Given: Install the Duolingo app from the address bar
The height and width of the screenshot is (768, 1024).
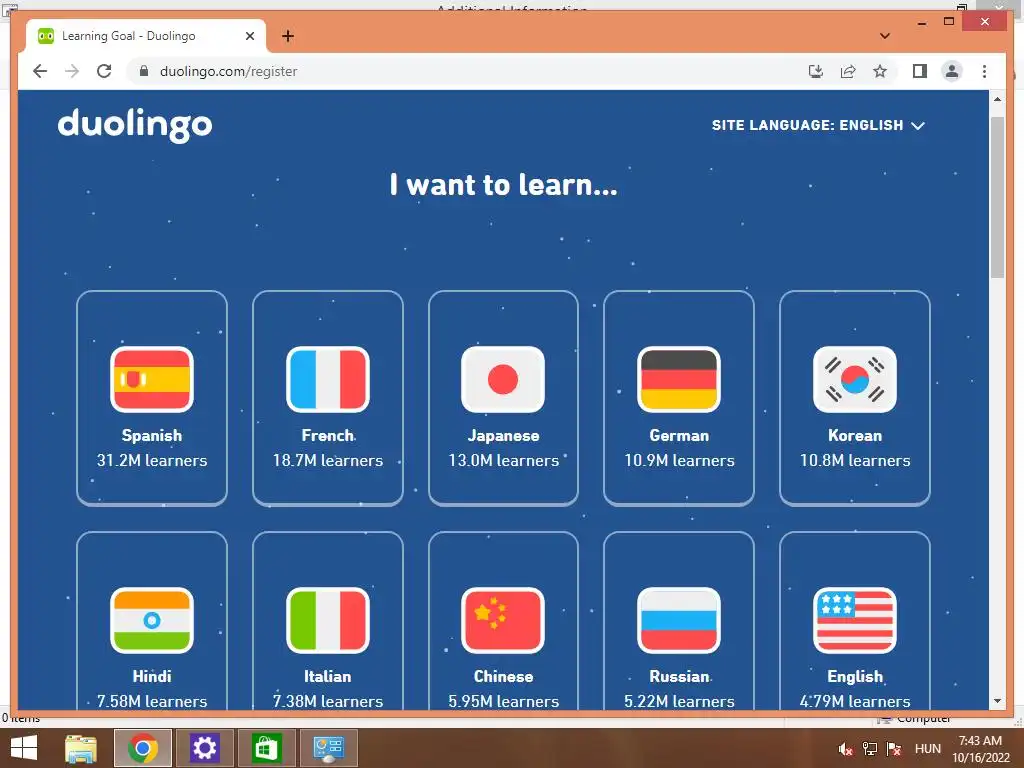Looking at the screenshot, I should [816, 71].
